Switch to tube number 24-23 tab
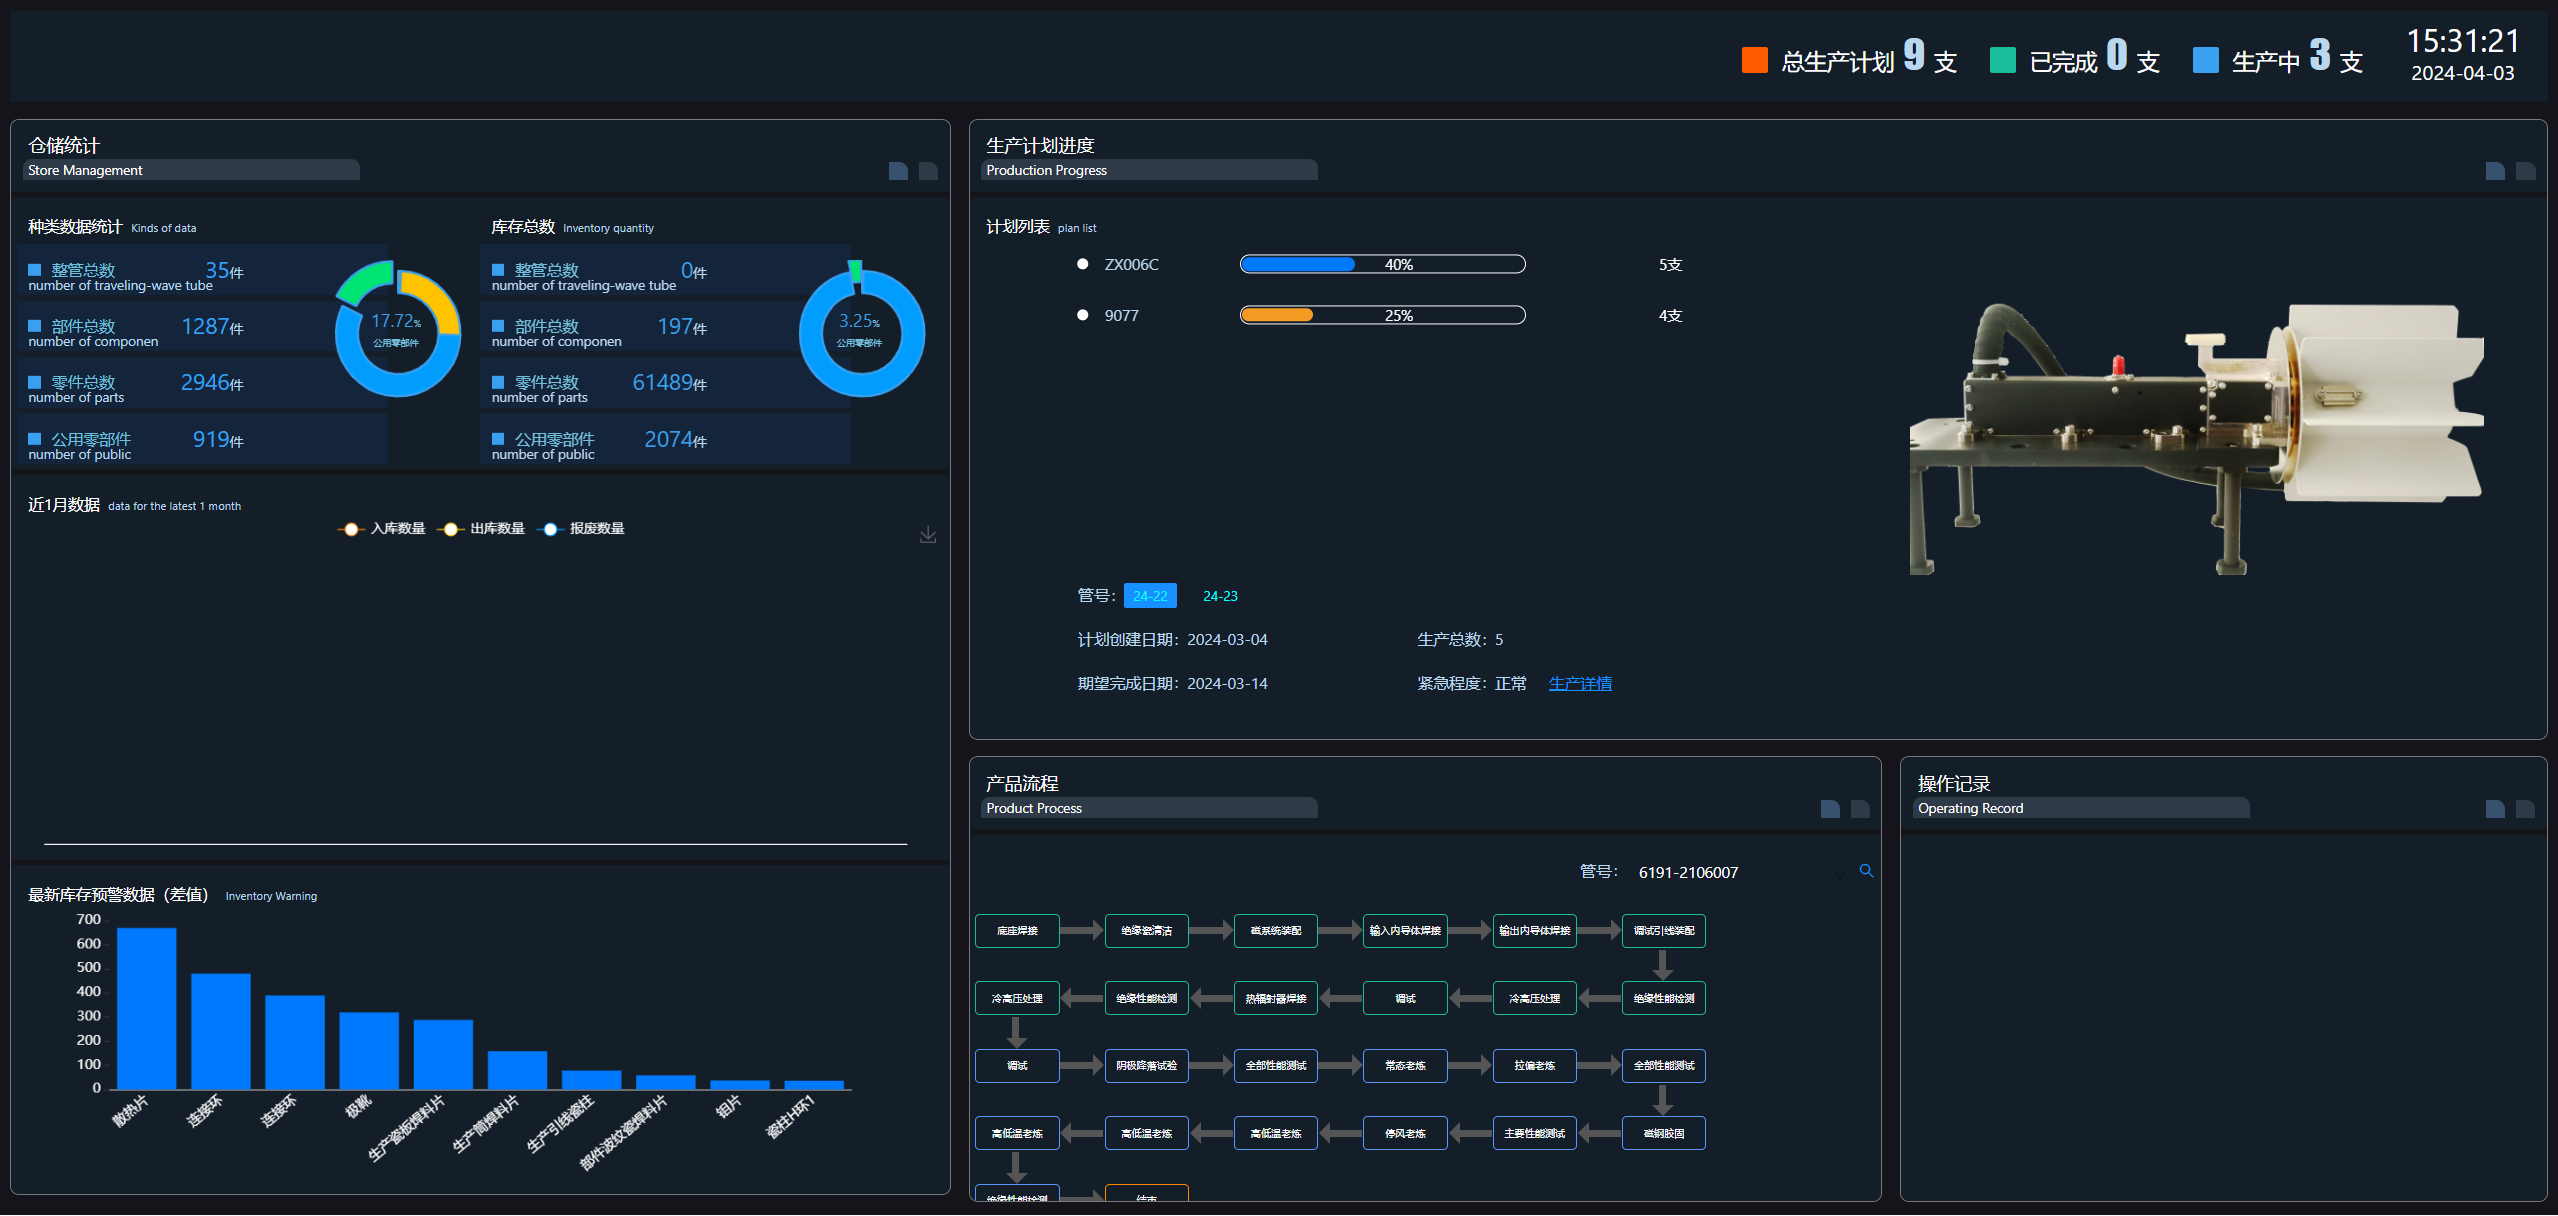The height and width of the screenshot is (1216, 2558). [x=1220, y=596]
